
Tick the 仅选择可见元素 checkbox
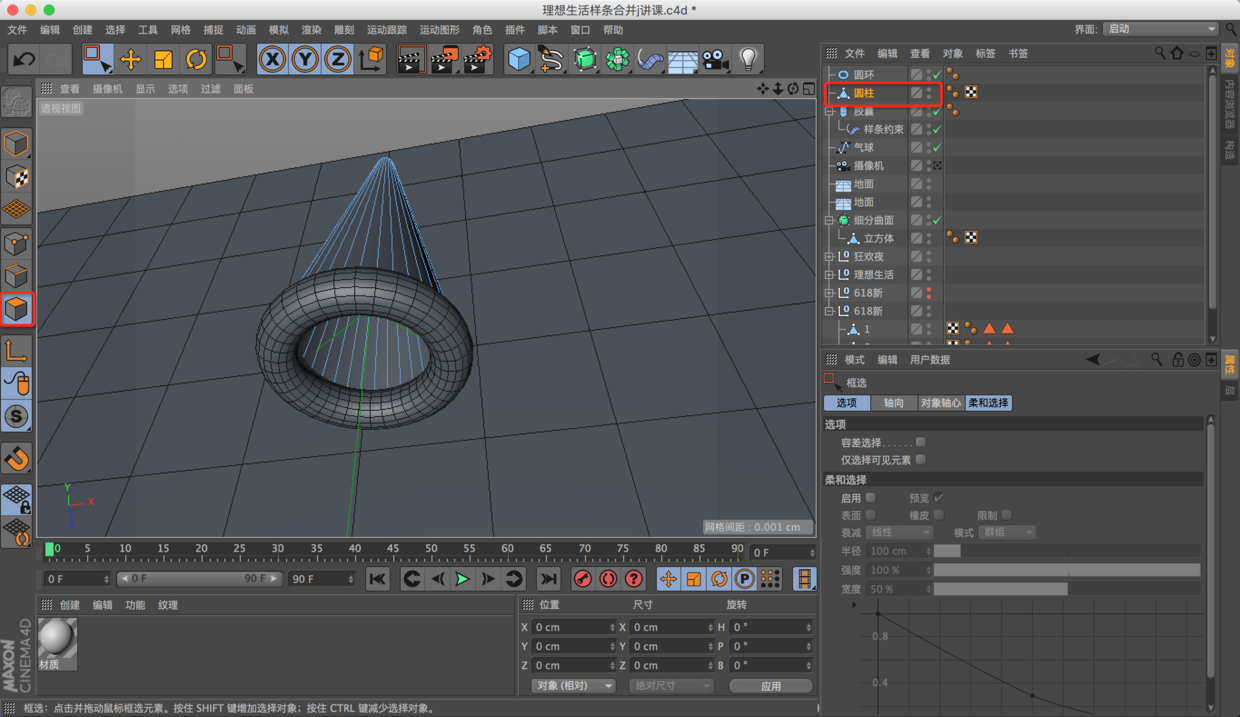(x=921, y=460)
